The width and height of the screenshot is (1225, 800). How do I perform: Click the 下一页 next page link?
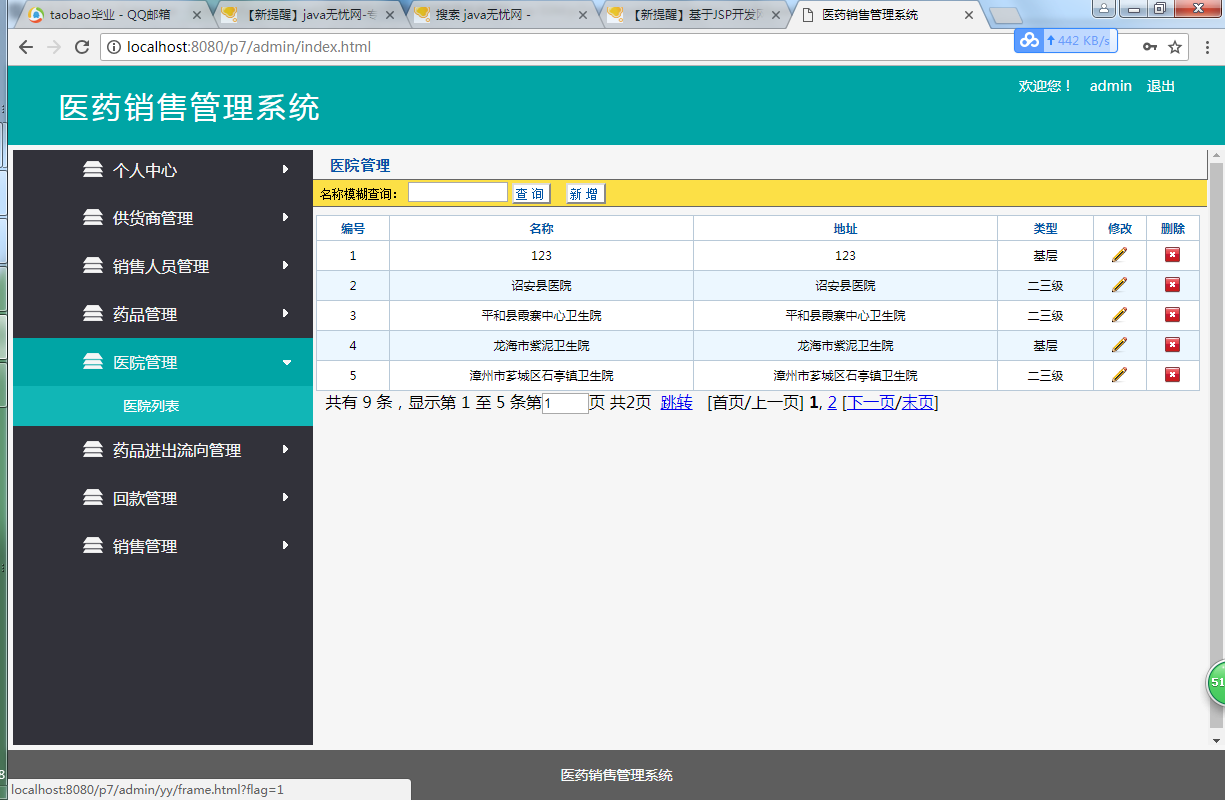tap(871, 402)
